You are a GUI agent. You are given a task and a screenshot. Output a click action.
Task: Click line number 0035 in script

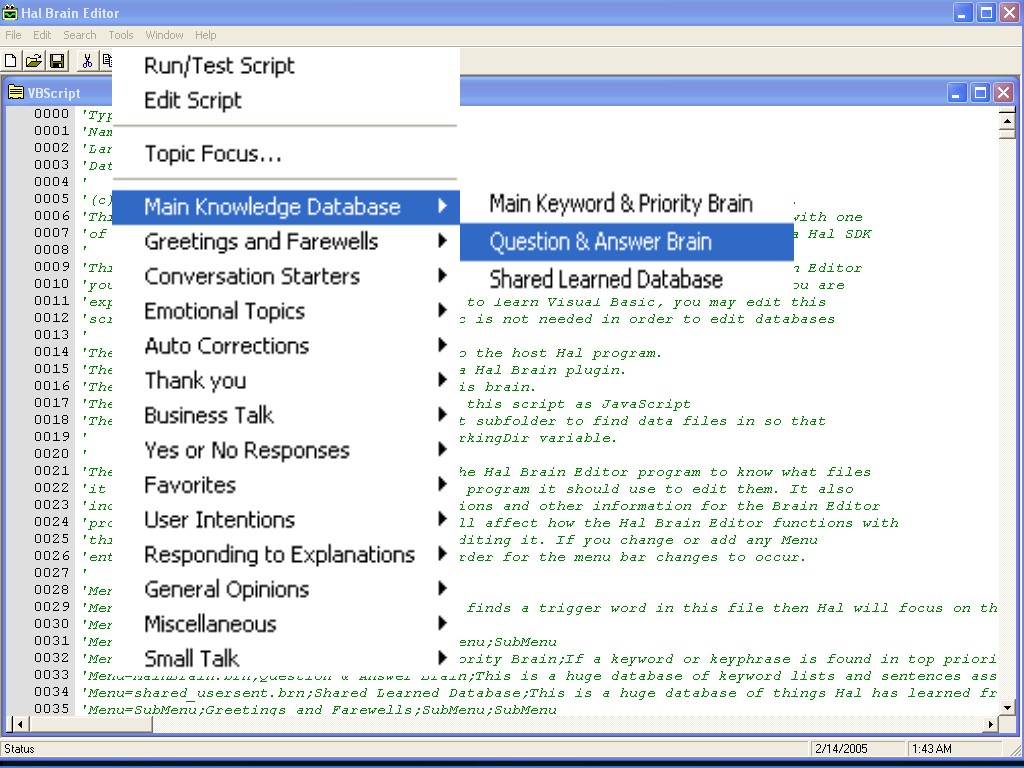(52, 709)
